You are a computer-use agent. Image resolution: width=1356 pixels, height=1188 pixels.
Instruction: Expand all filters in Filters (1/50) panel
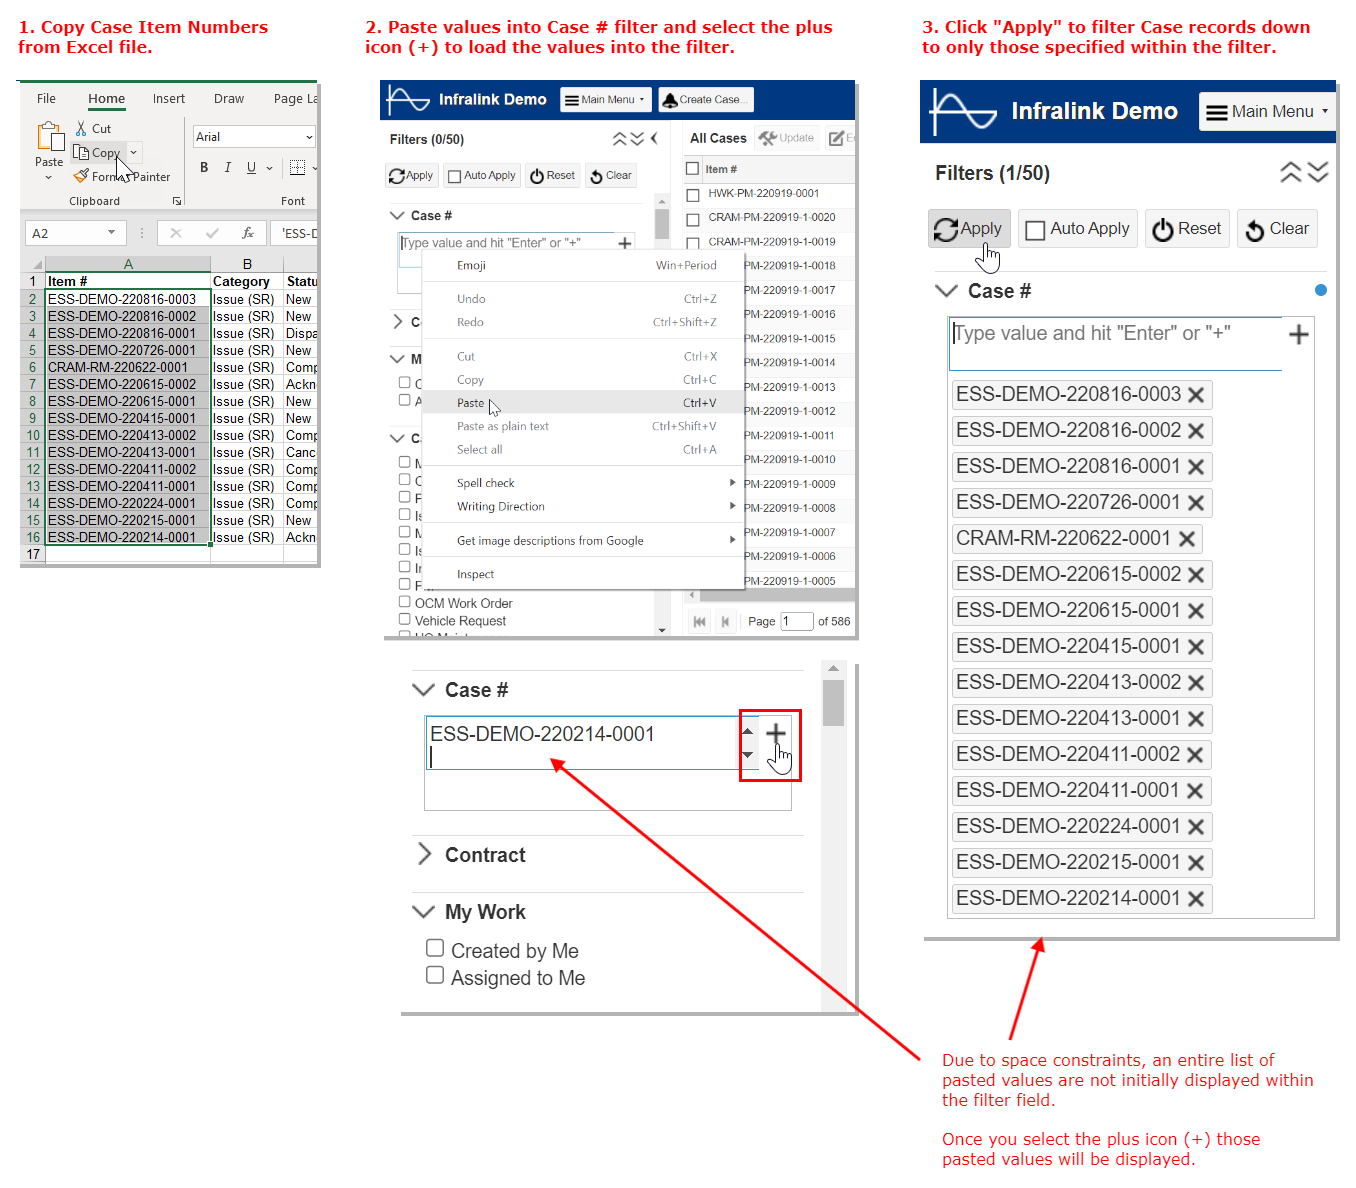tap(1318, 173)
